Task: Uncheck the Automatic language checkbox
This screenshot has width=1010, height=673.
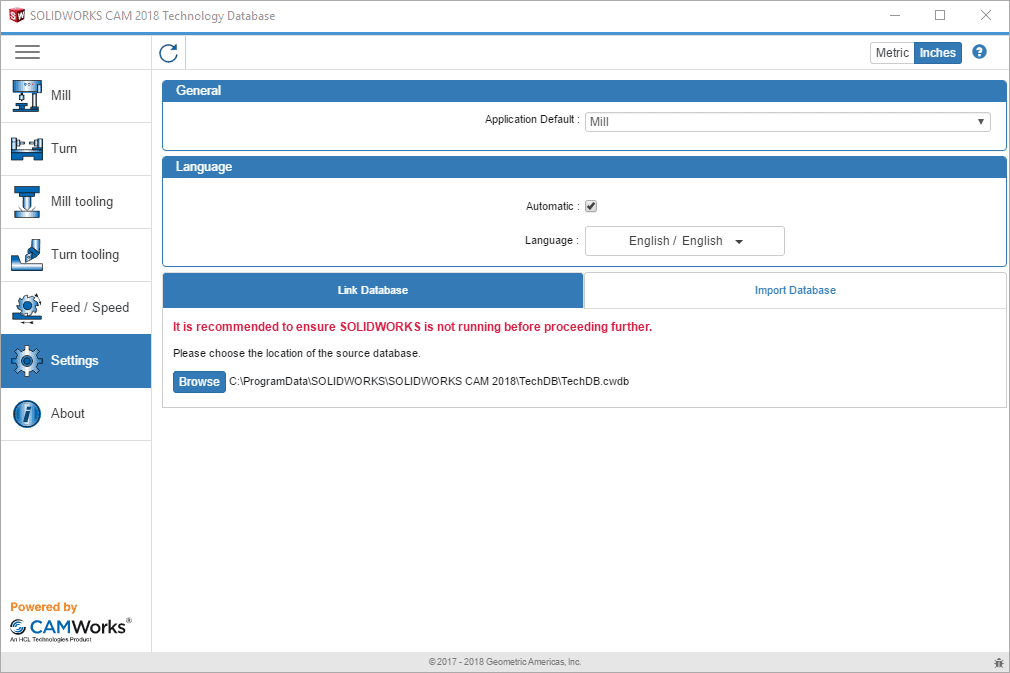Action: 591,206
